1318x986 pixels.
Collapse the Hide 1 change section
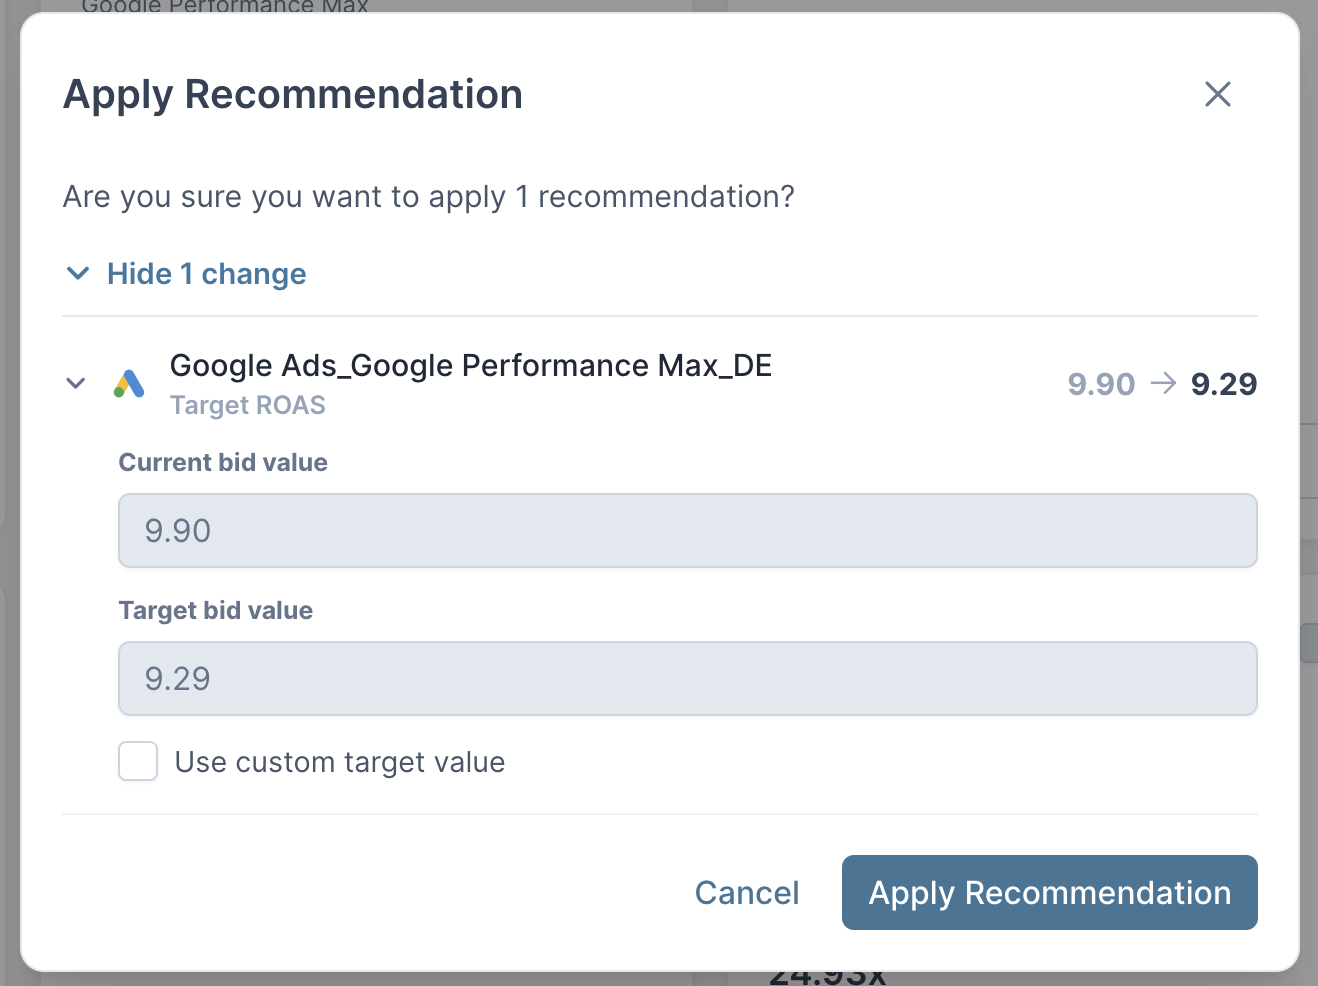pyautogui.click(x=77, y=273)
